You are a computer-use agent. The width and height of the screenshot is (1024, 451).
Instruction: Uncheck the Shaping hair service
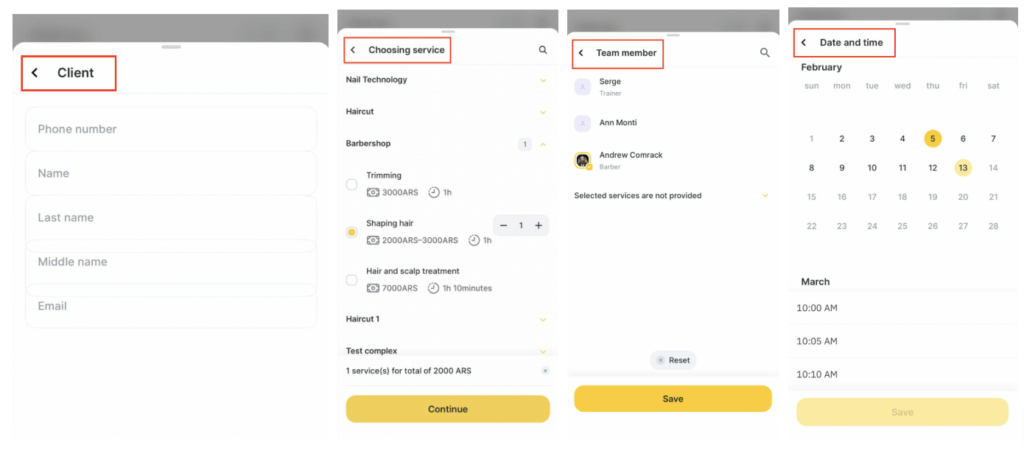pos(351,232)
